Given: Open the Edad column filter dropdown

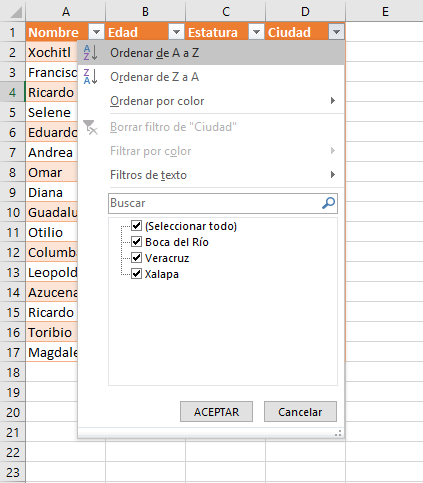Looking at the screenshot, I should click(x=176, y=32).
